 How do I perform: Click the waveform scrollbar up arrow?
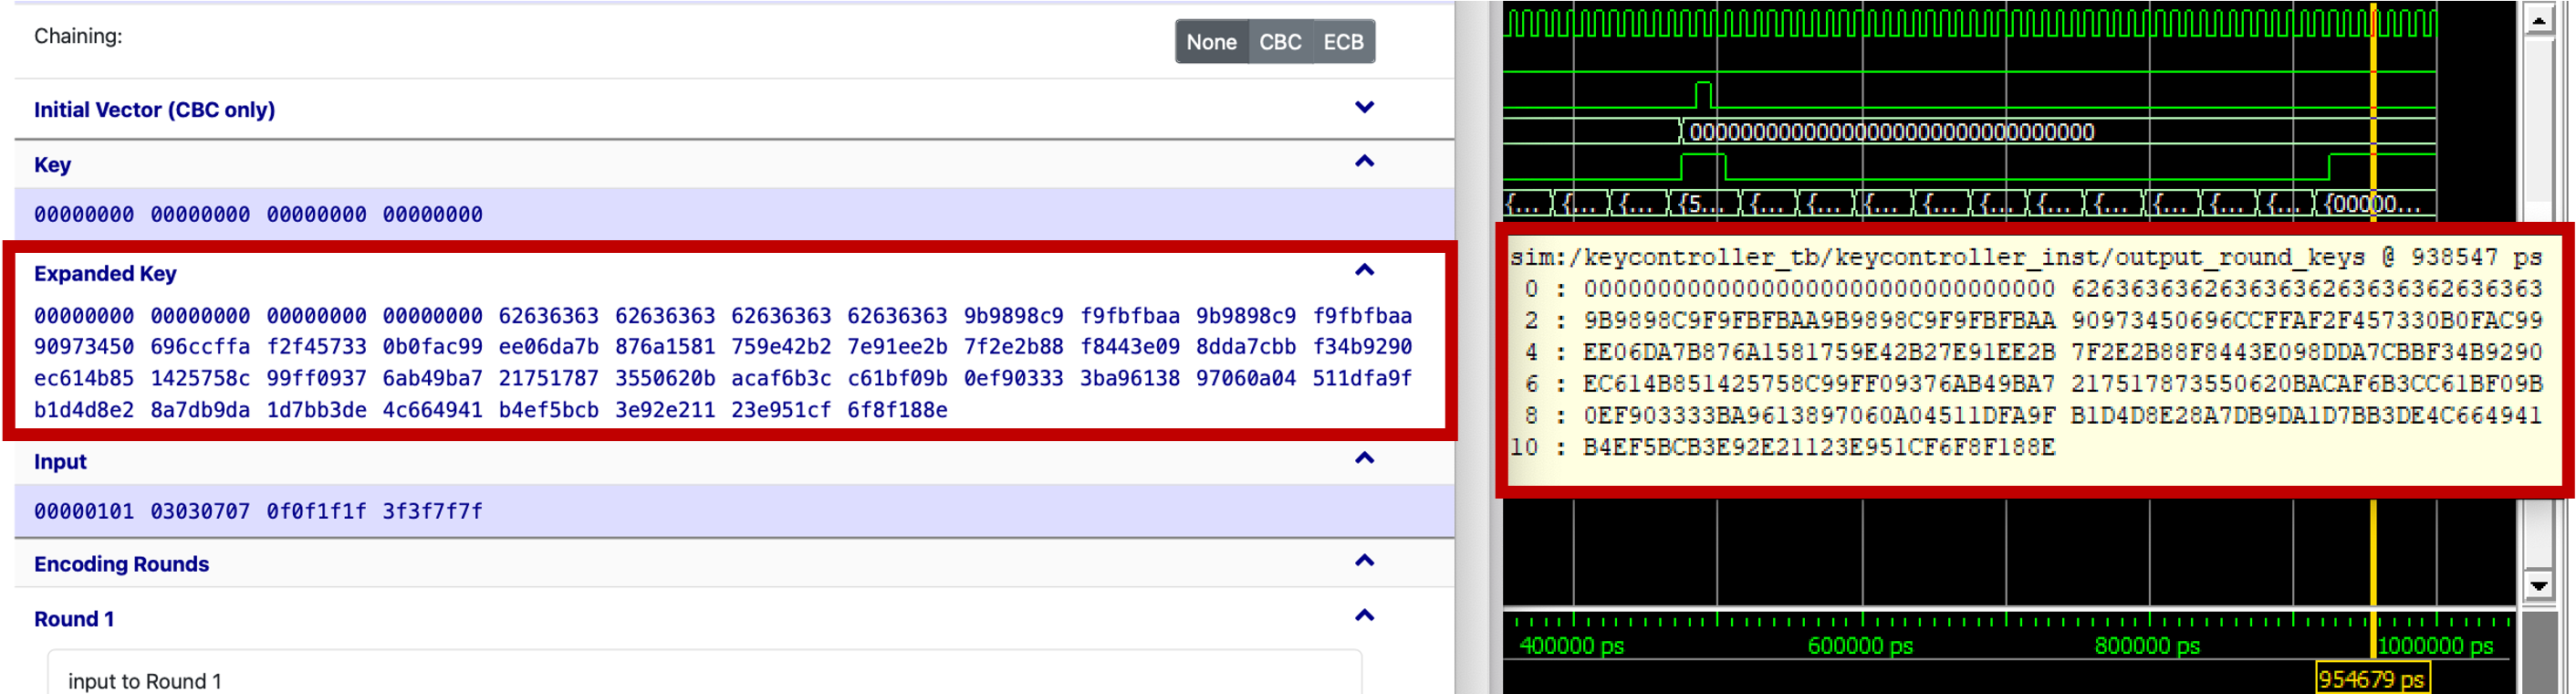coord(2538,19)
